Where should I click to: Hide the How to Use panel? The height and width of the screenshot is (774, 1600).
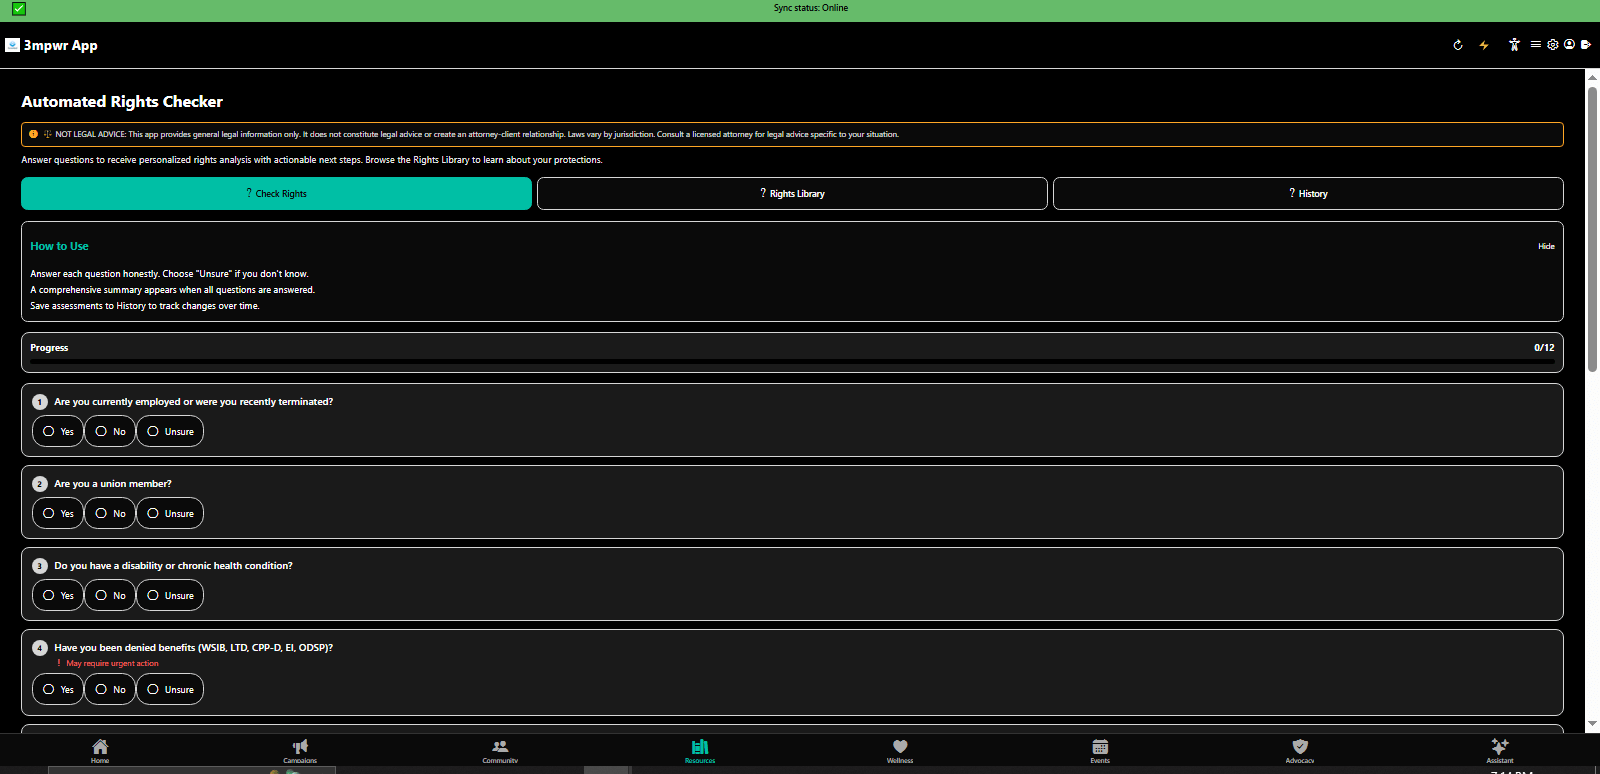point(1546,246)
